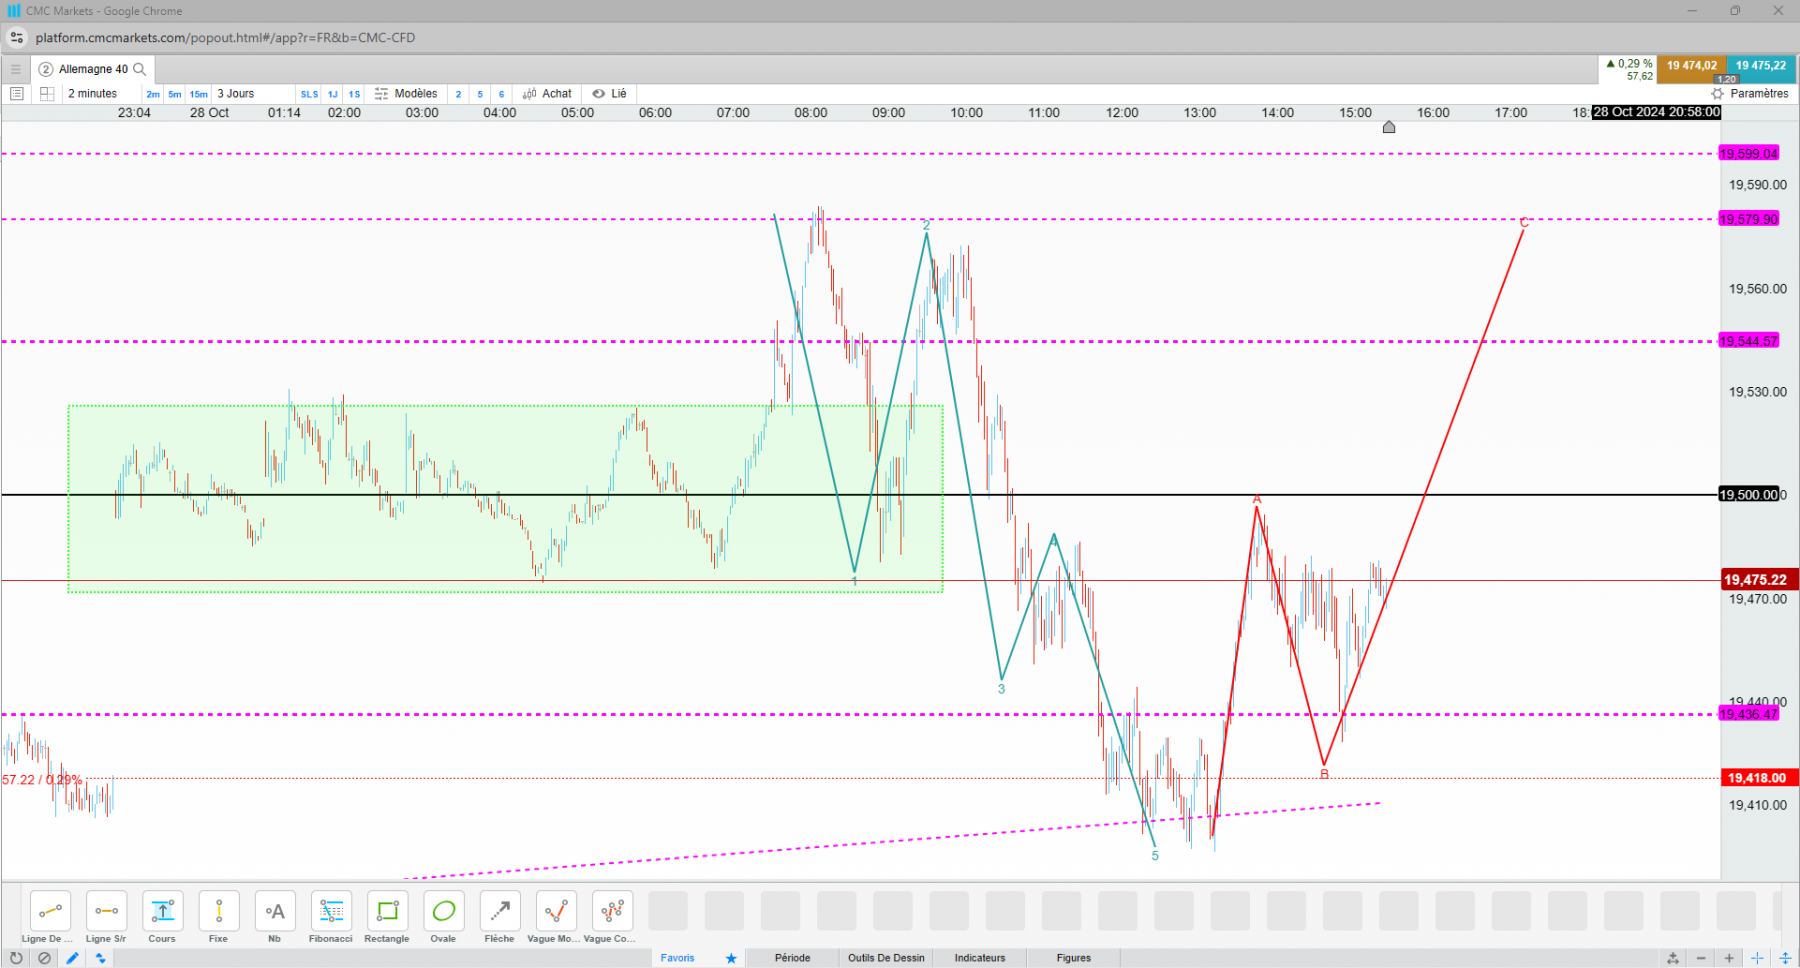Select the Vague Corrective wave tool
This screenshot has width=1800, height=968.
[x=612, y=911]
